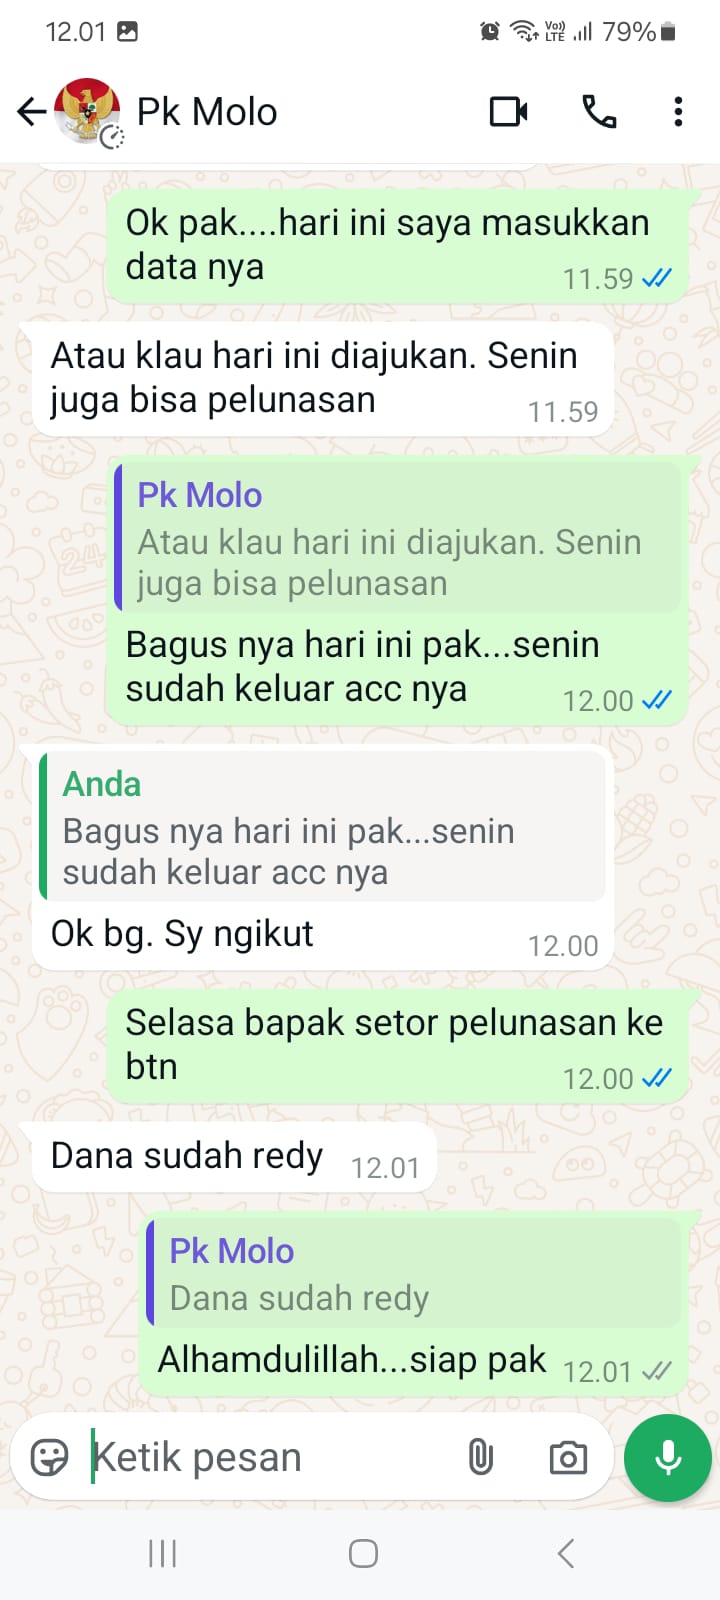This screenshot has height=1600, width=720.
Task: Tap the back arrow in chat header
Action: point(32,111)
